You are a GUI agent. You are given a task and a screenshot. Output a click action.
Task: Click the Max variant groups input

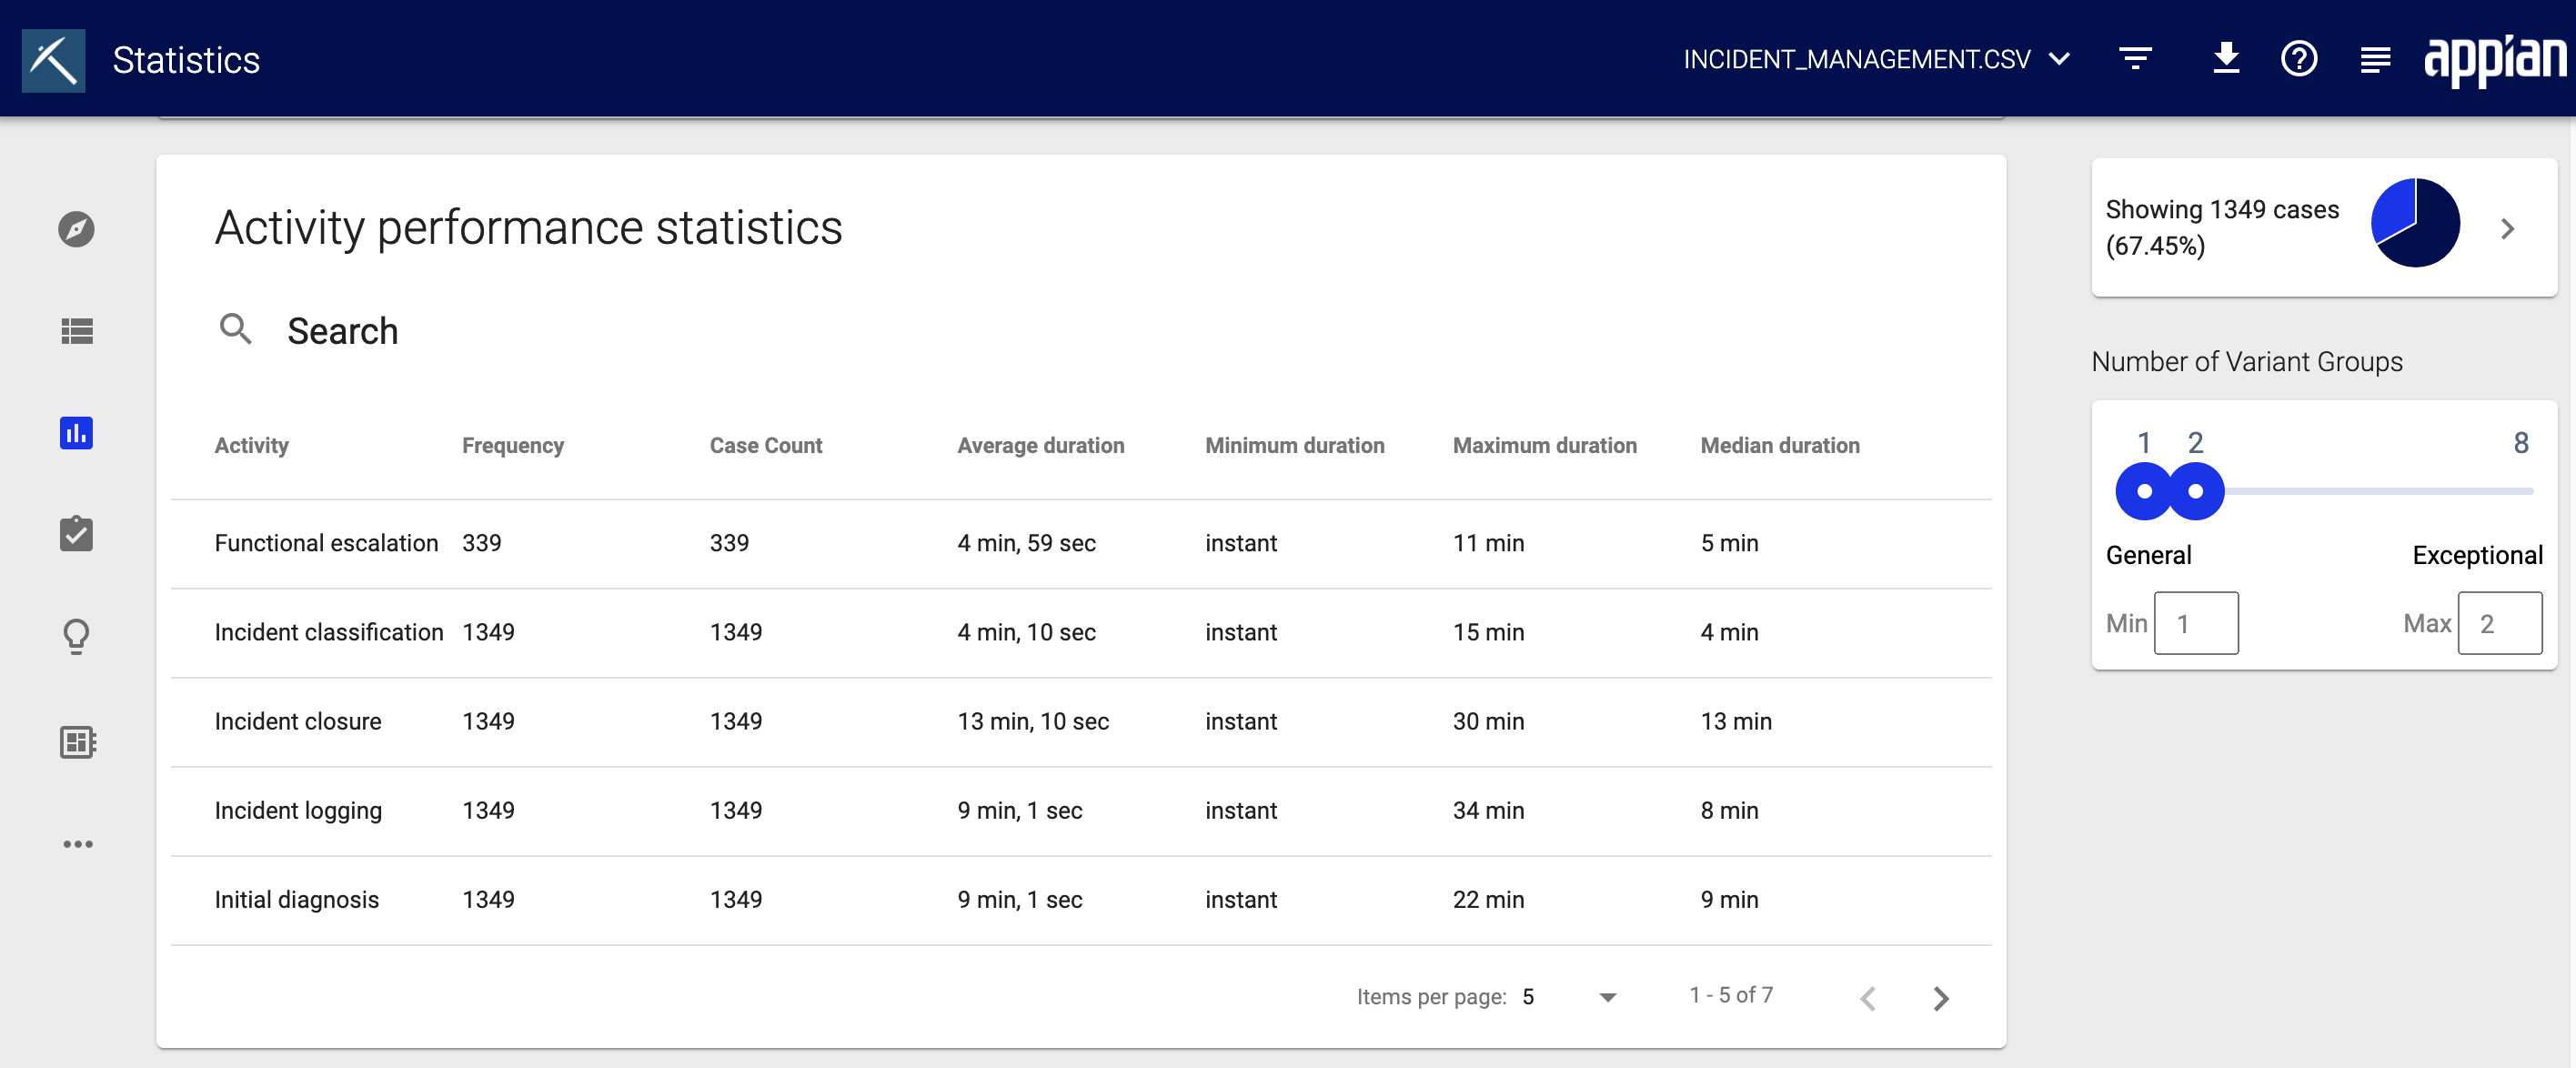click(2499, 623)
